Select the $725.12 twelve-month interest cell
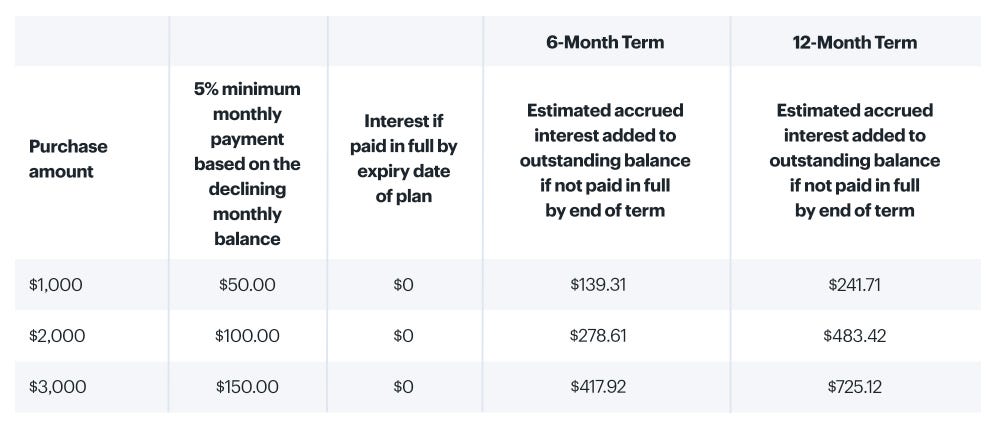997x431 pixels. (855, 387)
